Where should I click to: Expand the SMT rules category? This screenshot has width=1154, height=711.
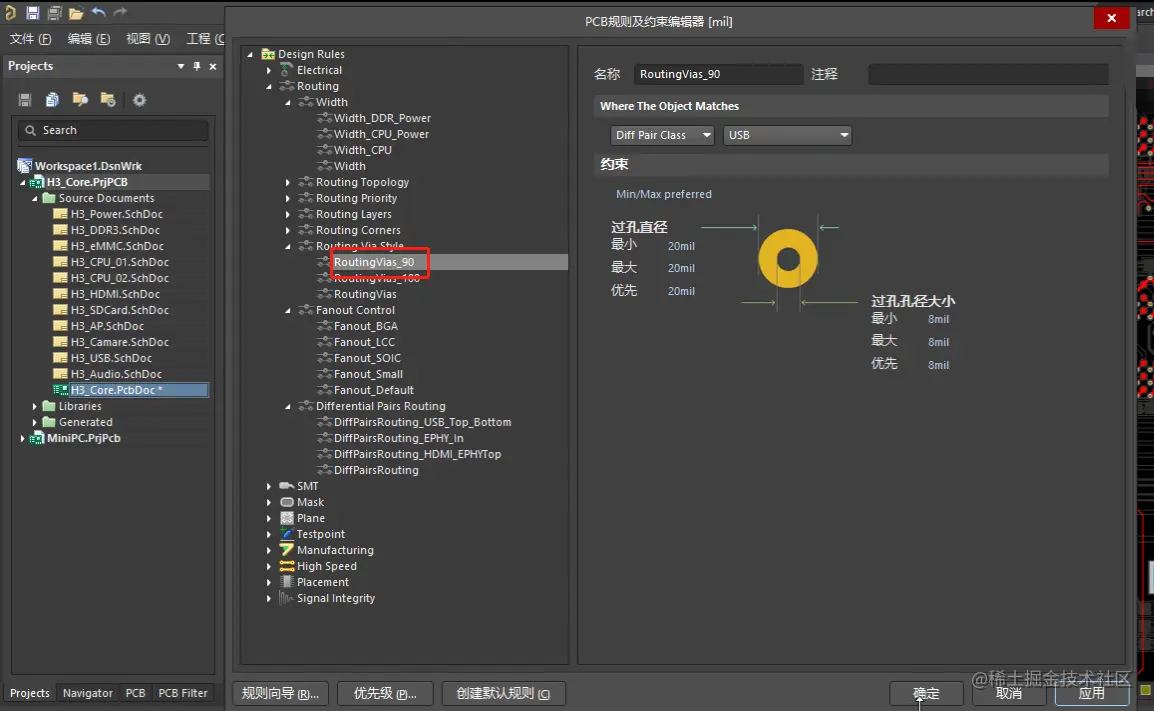click(269, 487)
